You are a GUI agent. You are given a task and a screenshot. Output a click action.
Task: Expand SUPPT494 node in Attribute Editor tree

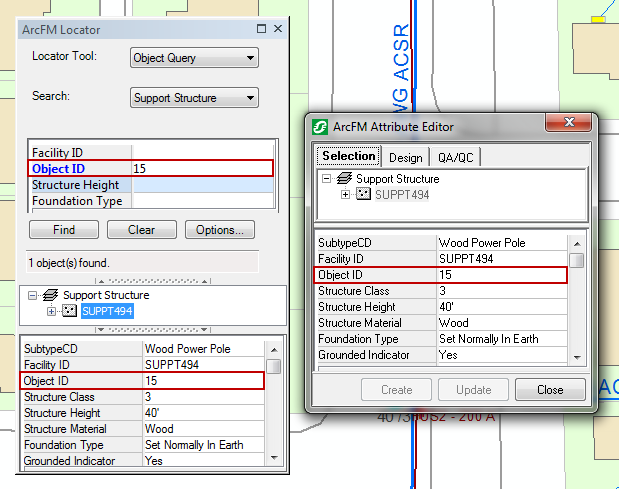pos(346,194)
